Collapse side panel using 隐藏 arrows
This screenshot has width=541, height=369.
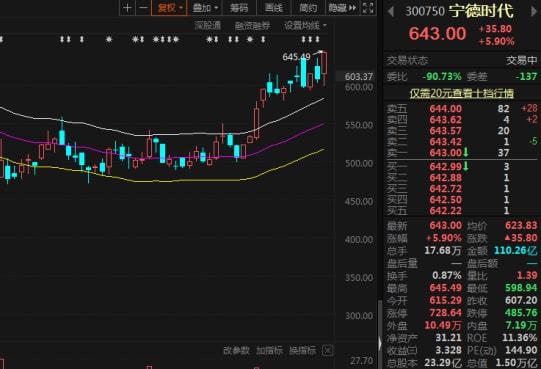[343, 8]
